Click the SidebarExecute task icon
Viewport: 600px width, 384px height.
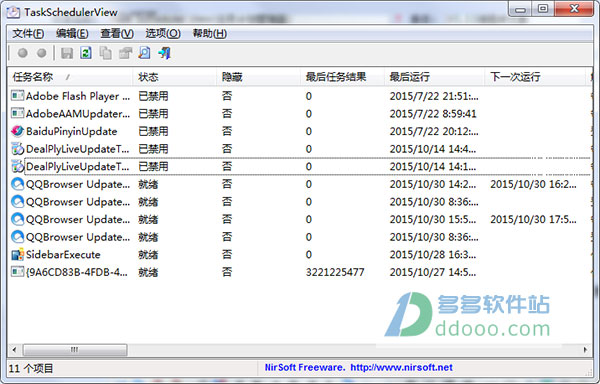coord(17,254)
